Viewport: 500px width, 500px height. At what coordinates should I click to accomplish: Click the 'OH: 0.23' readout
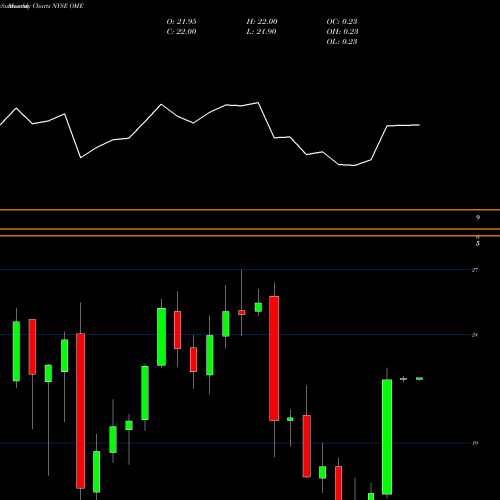(x=342, y=32)
